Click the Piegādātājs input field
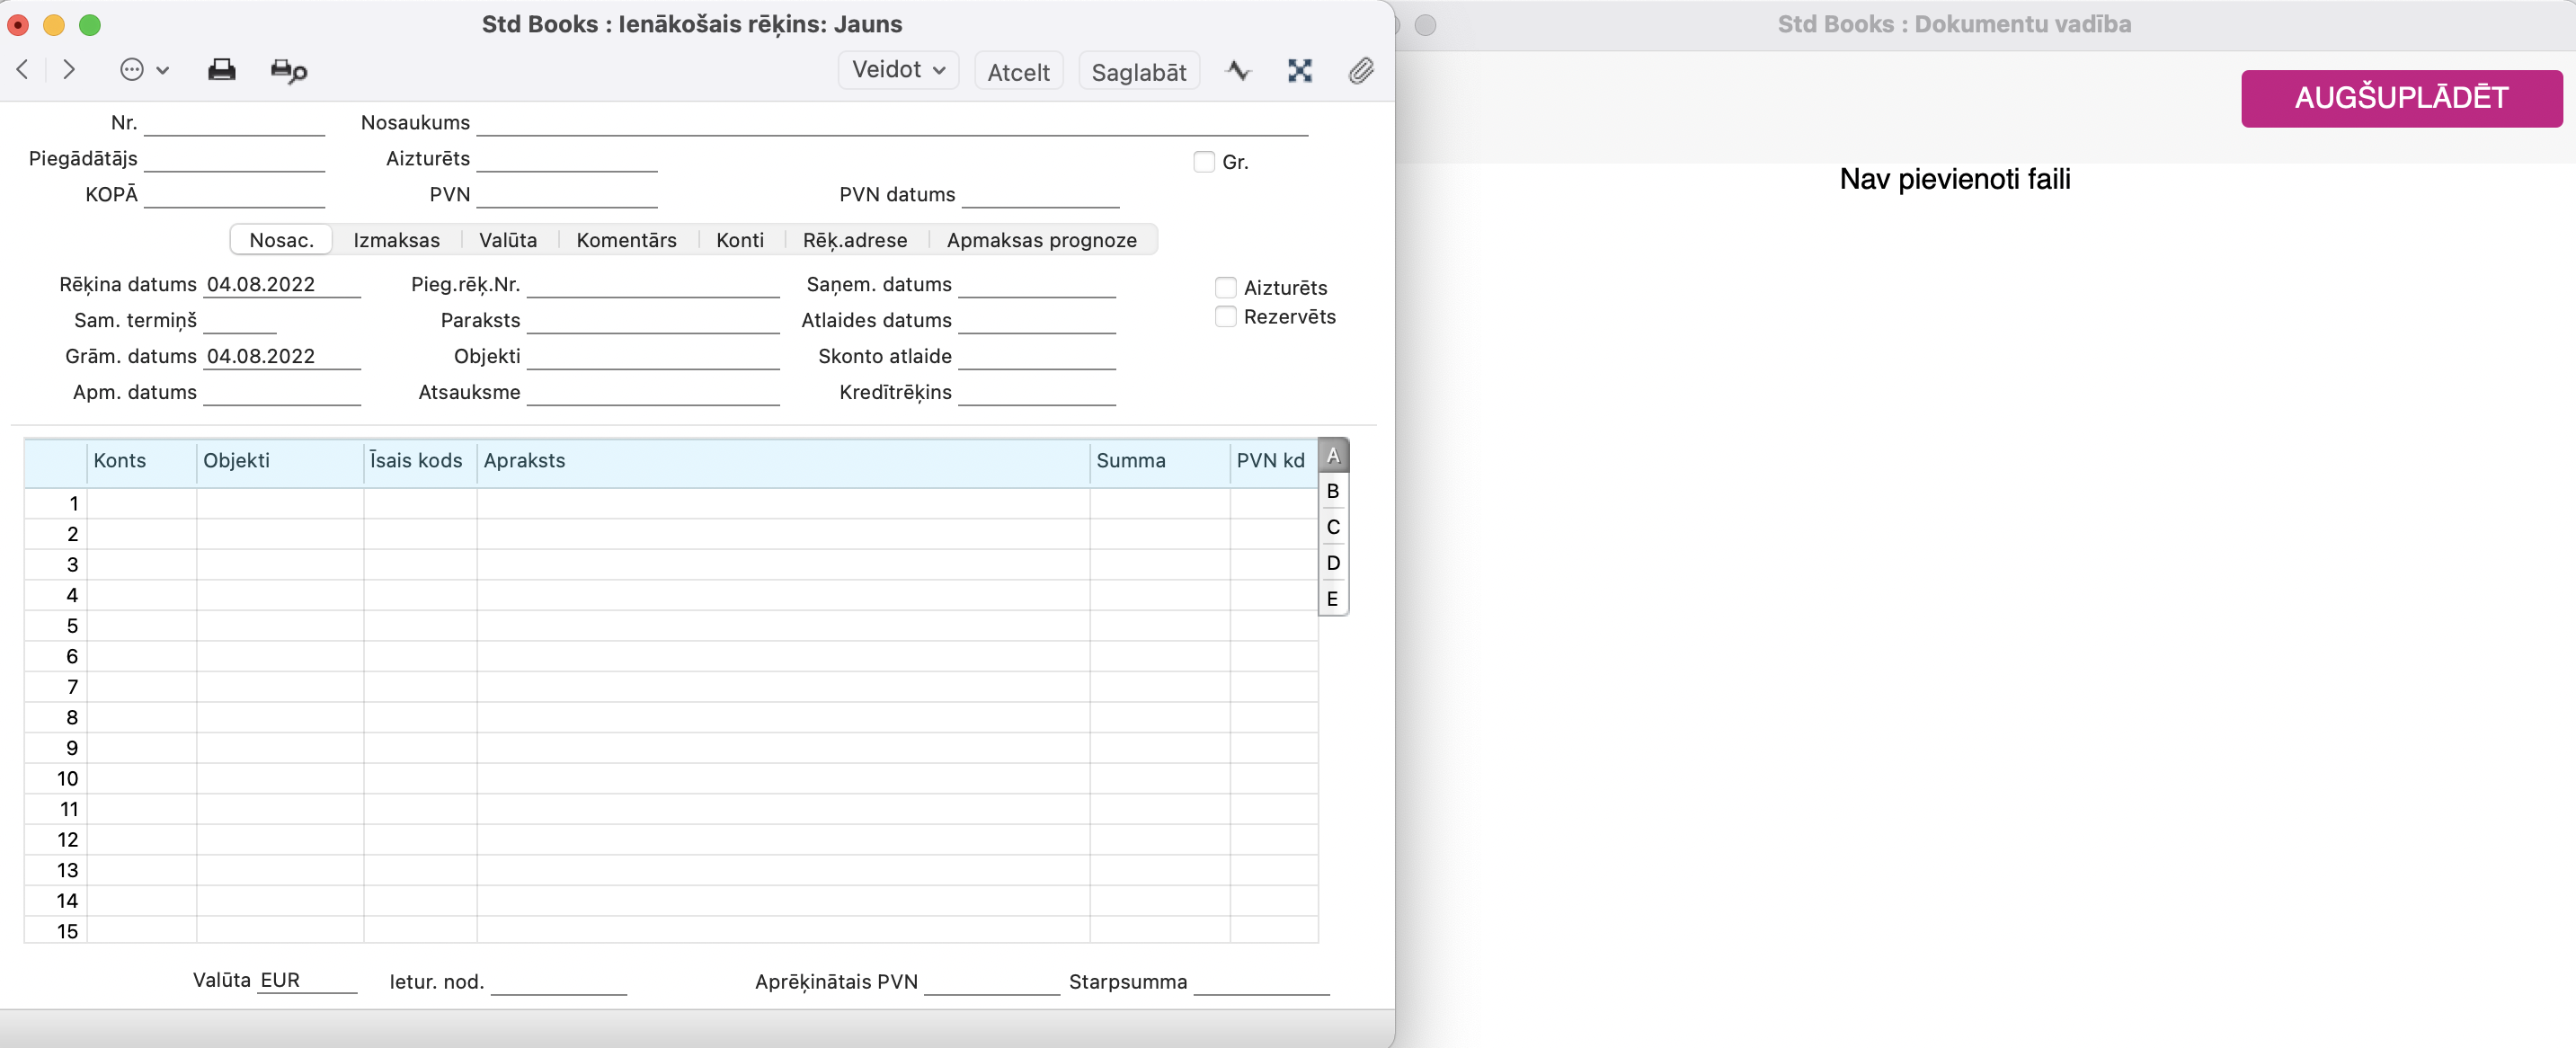The width and height of the screenshot is (2576, 1048). pyautogui.click(x=234, y=159)
